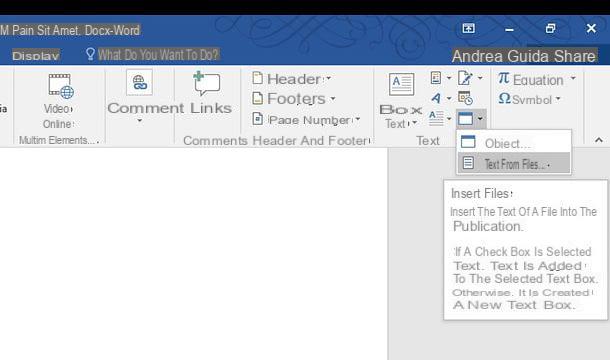Click the Andrea Guida account name
Image resolution: width=610 pixels, height=360 pixels.
click(501, 56)
